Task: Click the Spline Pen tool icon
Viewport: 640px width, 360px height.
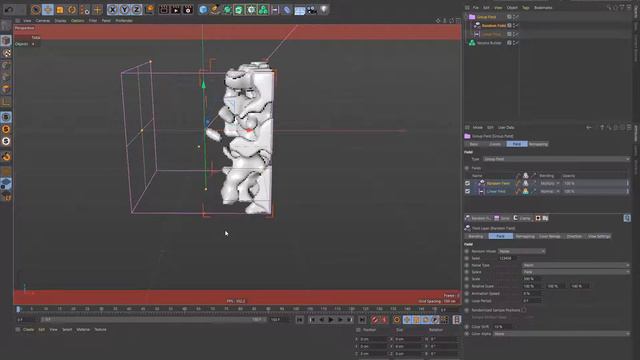Action: [215, 9]
